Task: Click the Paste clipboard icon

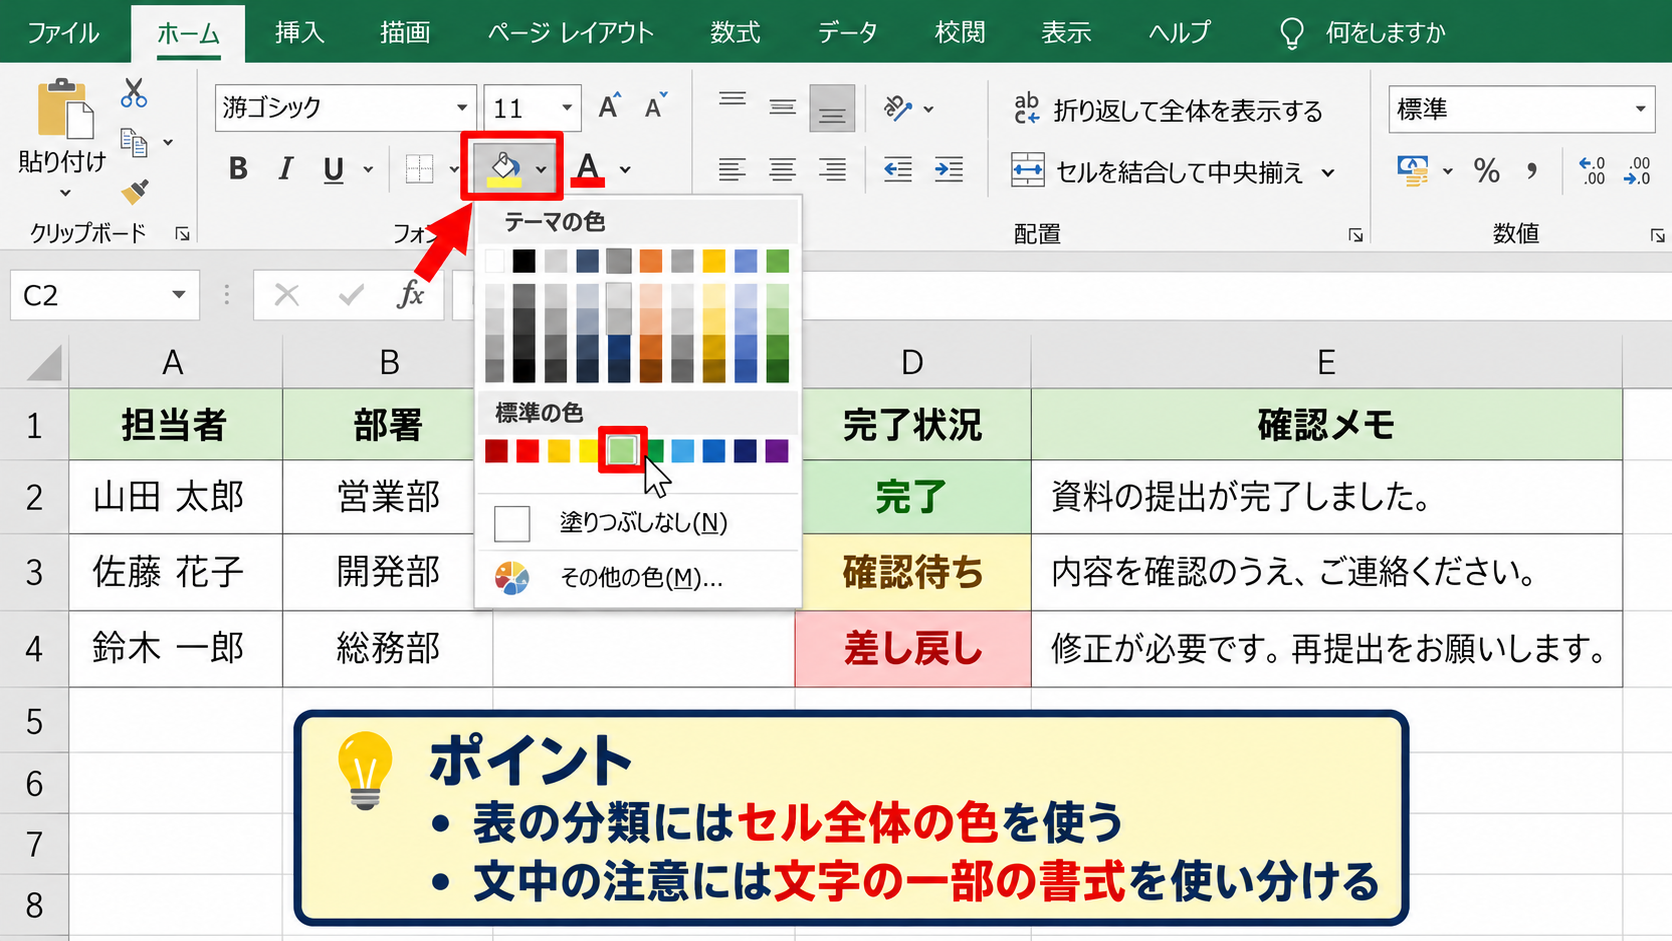Action: pyautogui.click(x=65, y=108)
